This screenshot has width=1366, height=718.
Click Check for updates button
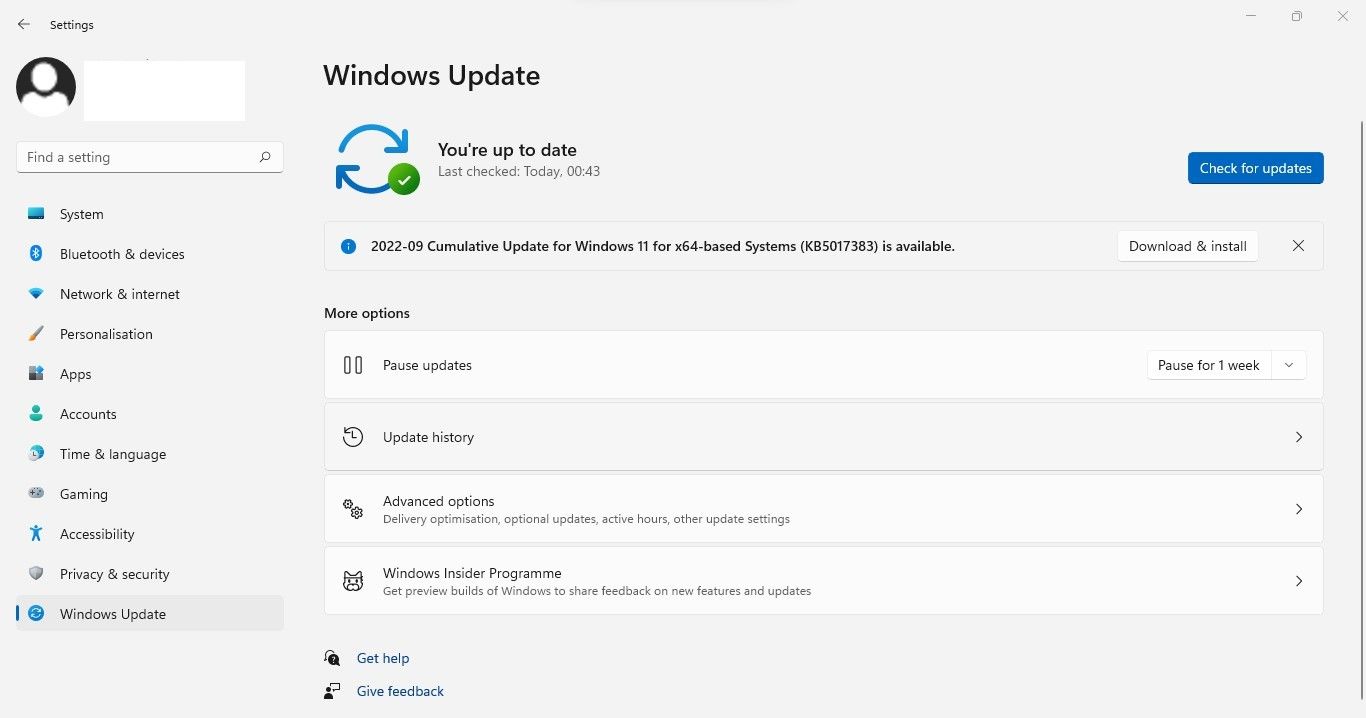1255,168
